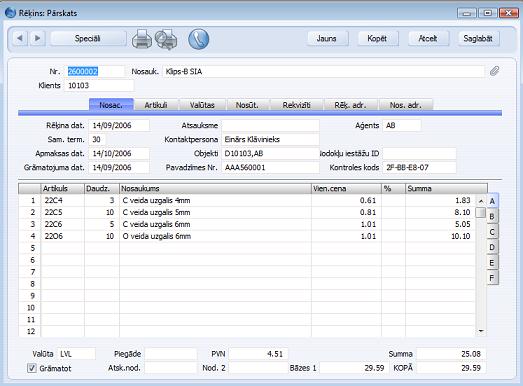Image resolution: width=523 pixels, height=386 pixels.
Task: Click the PVN value 4.51
Action: [258, 354]
